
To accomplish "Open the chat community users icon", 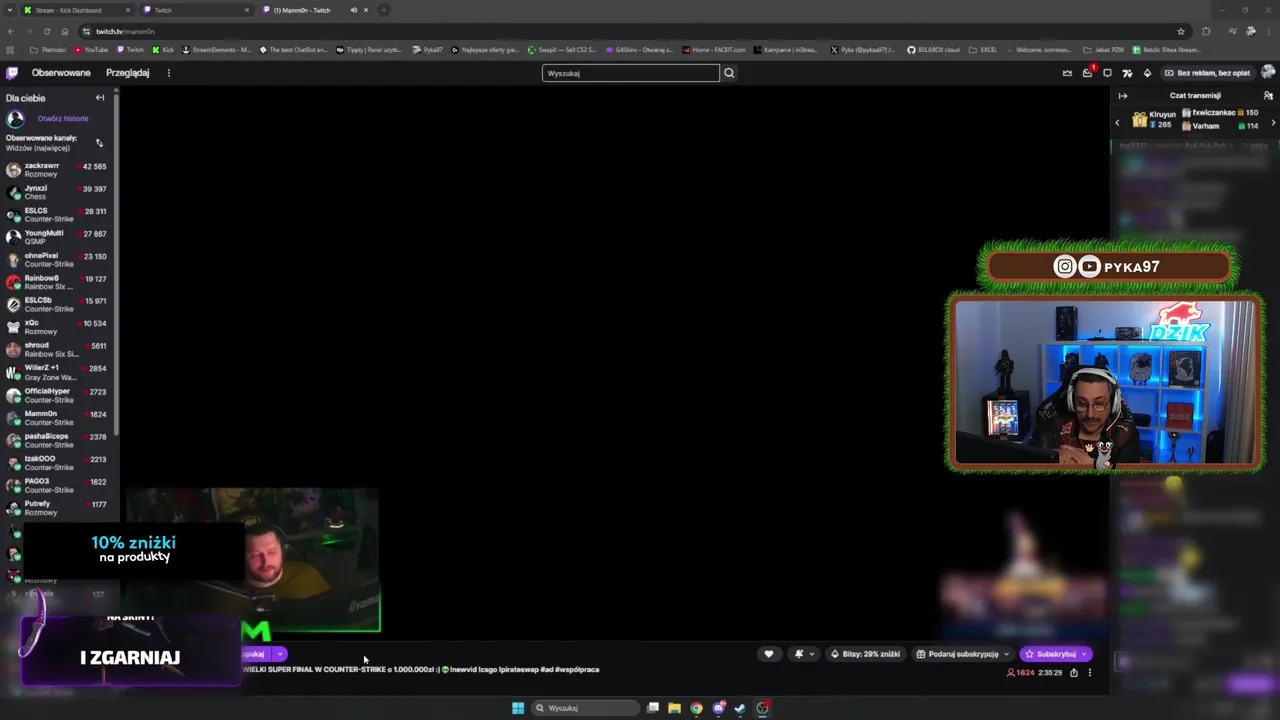I will [x=1268, y=96].
